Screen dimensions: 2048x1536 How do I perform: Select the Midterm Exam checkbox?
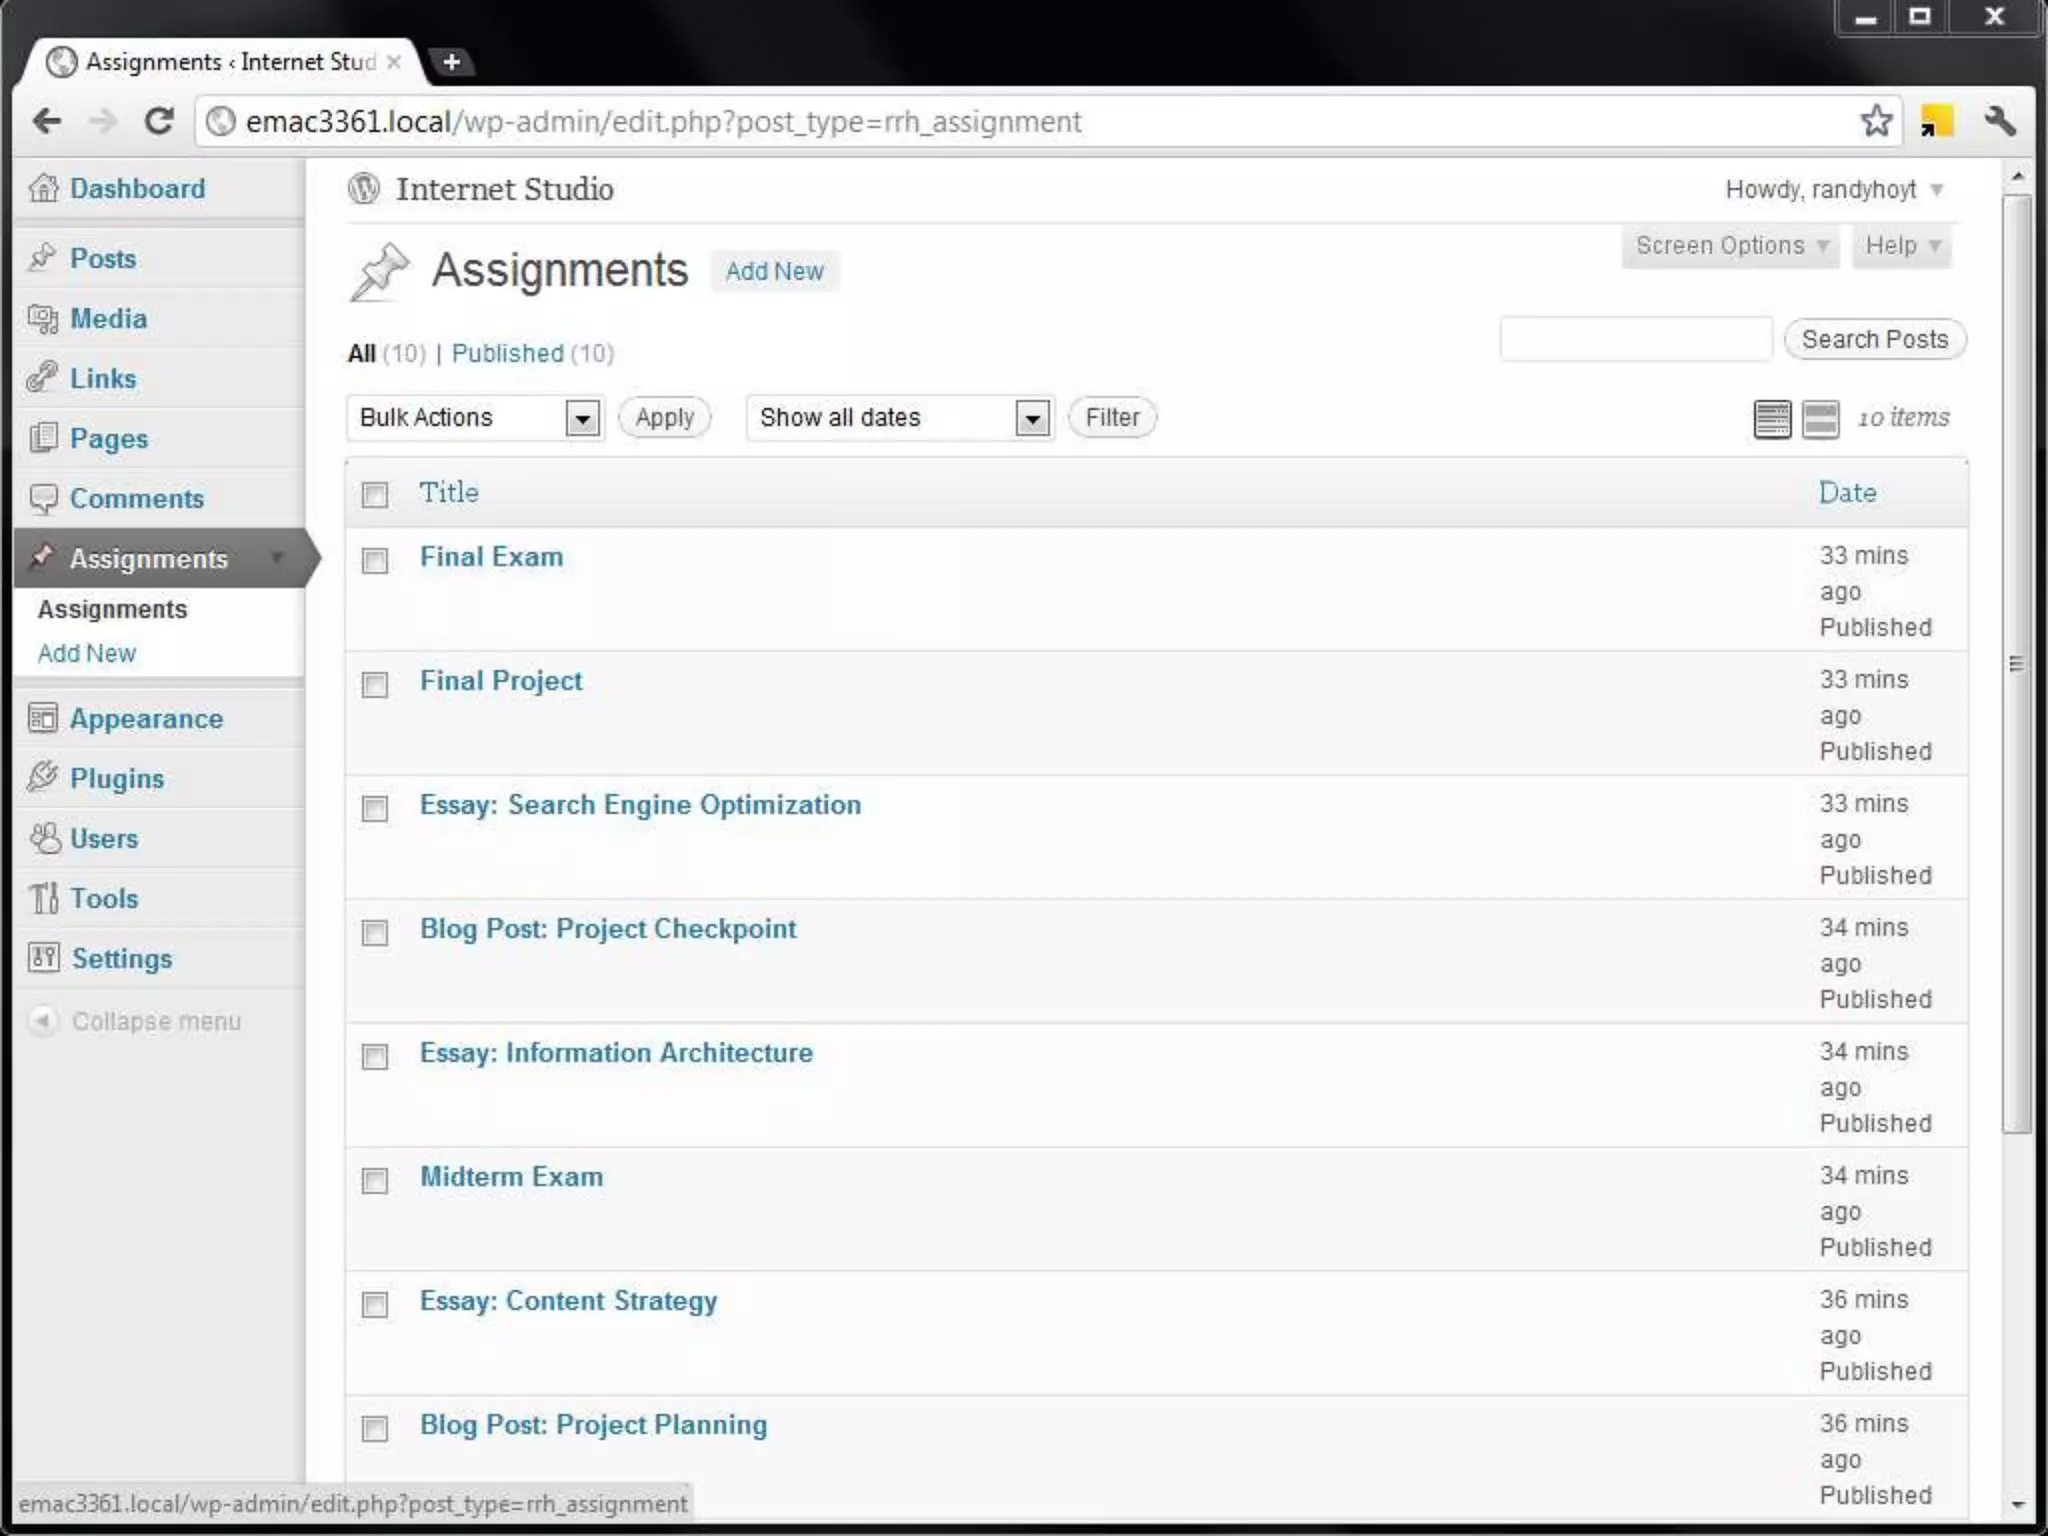coord(375,1180)
